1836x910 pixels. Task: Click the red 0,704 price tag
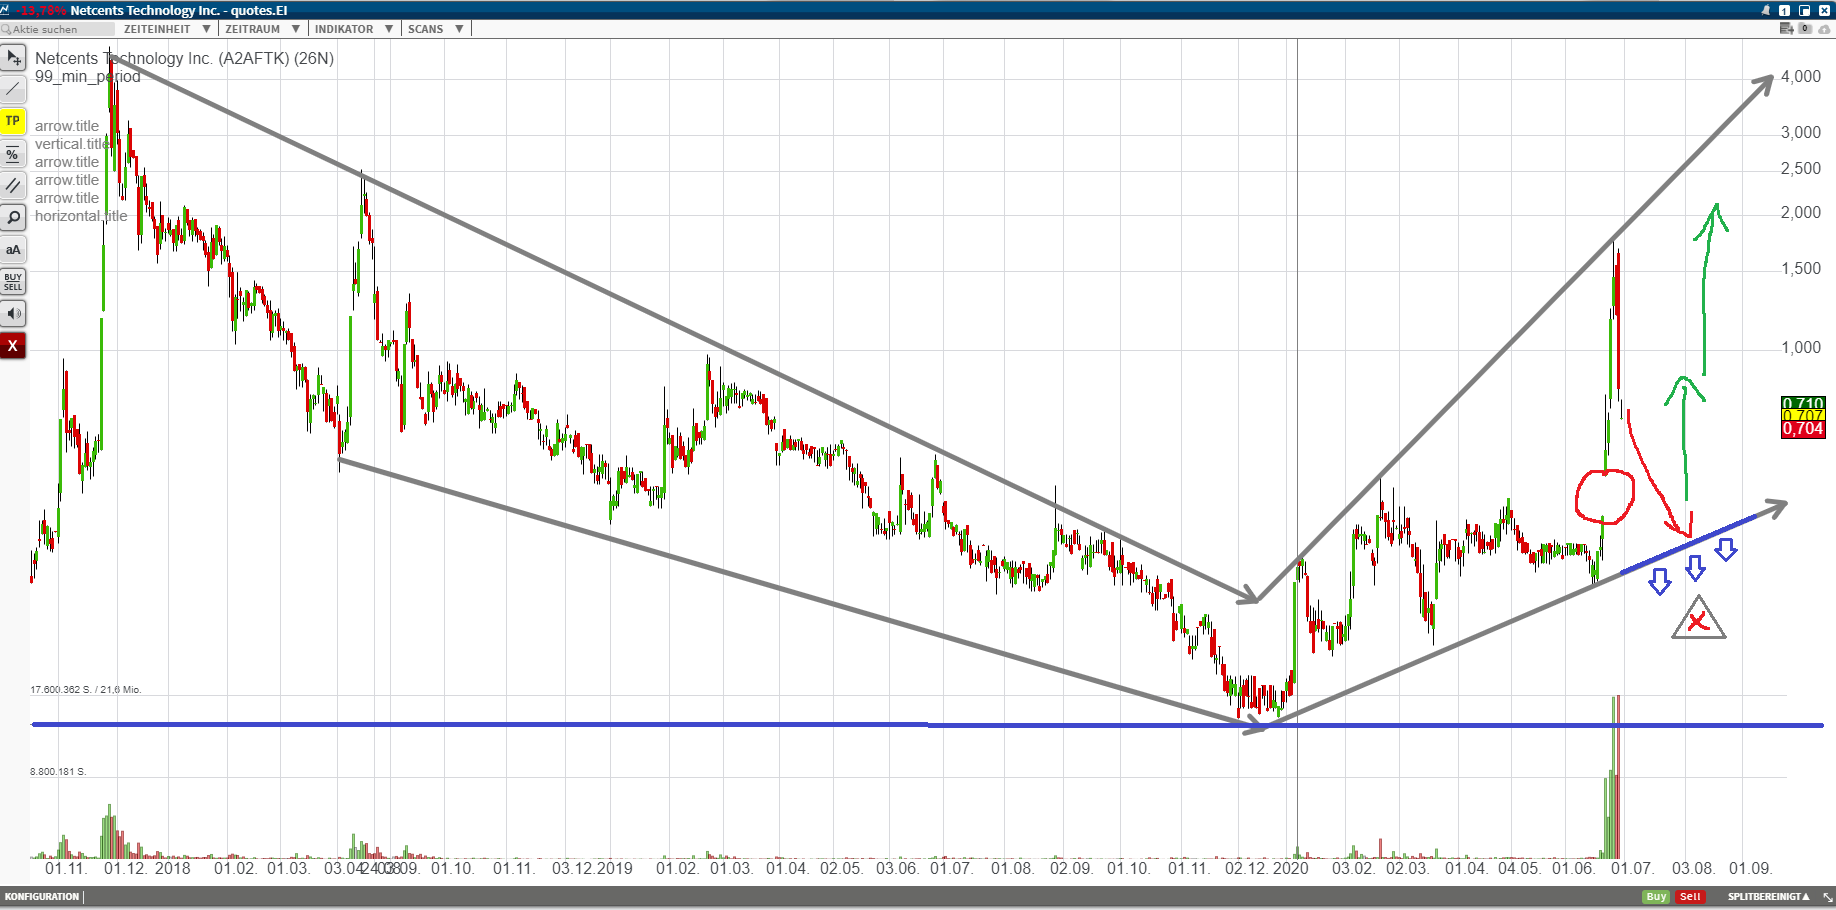point(1803,429)
